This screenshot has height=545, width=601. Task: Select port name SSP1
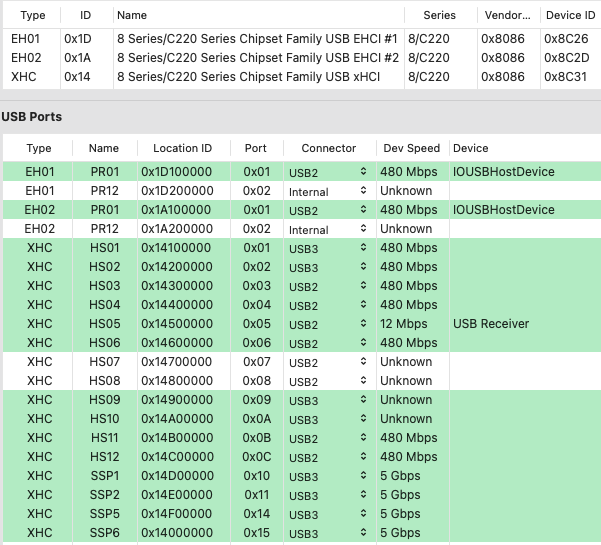[105, 476]
